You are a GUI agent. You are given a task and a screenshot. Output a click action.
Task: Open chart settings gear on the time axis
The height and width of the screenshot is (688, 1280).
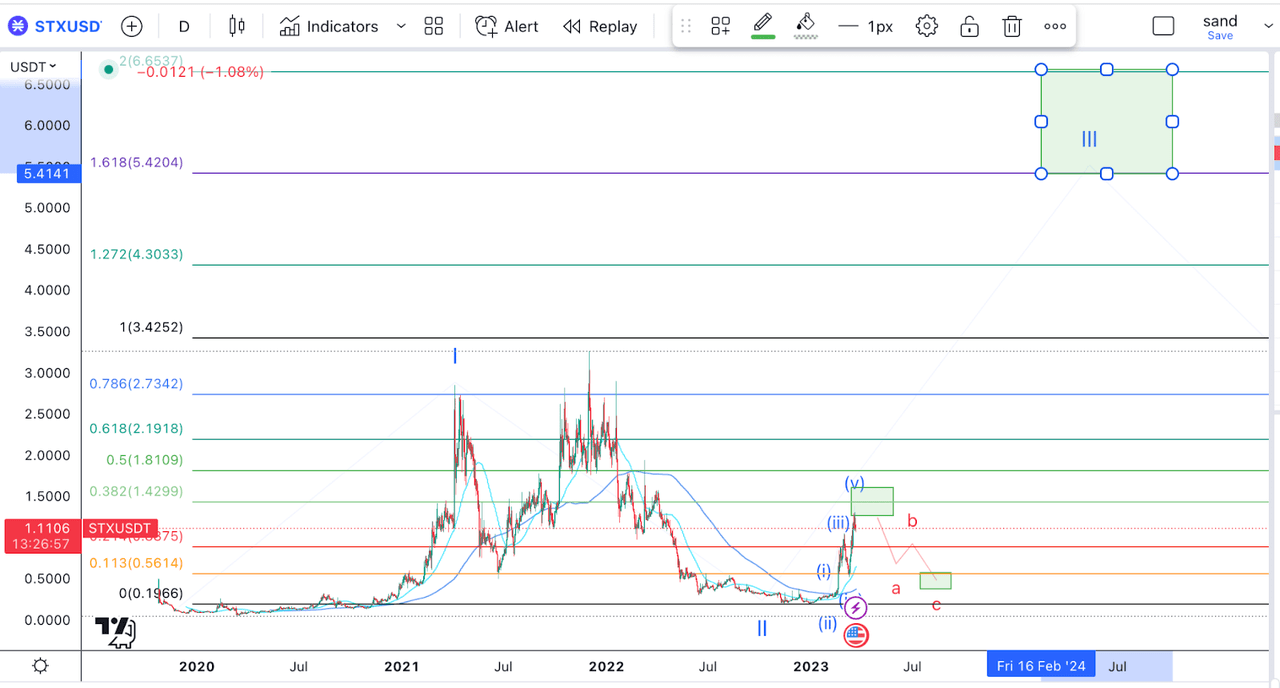click(x=40, y=666)
